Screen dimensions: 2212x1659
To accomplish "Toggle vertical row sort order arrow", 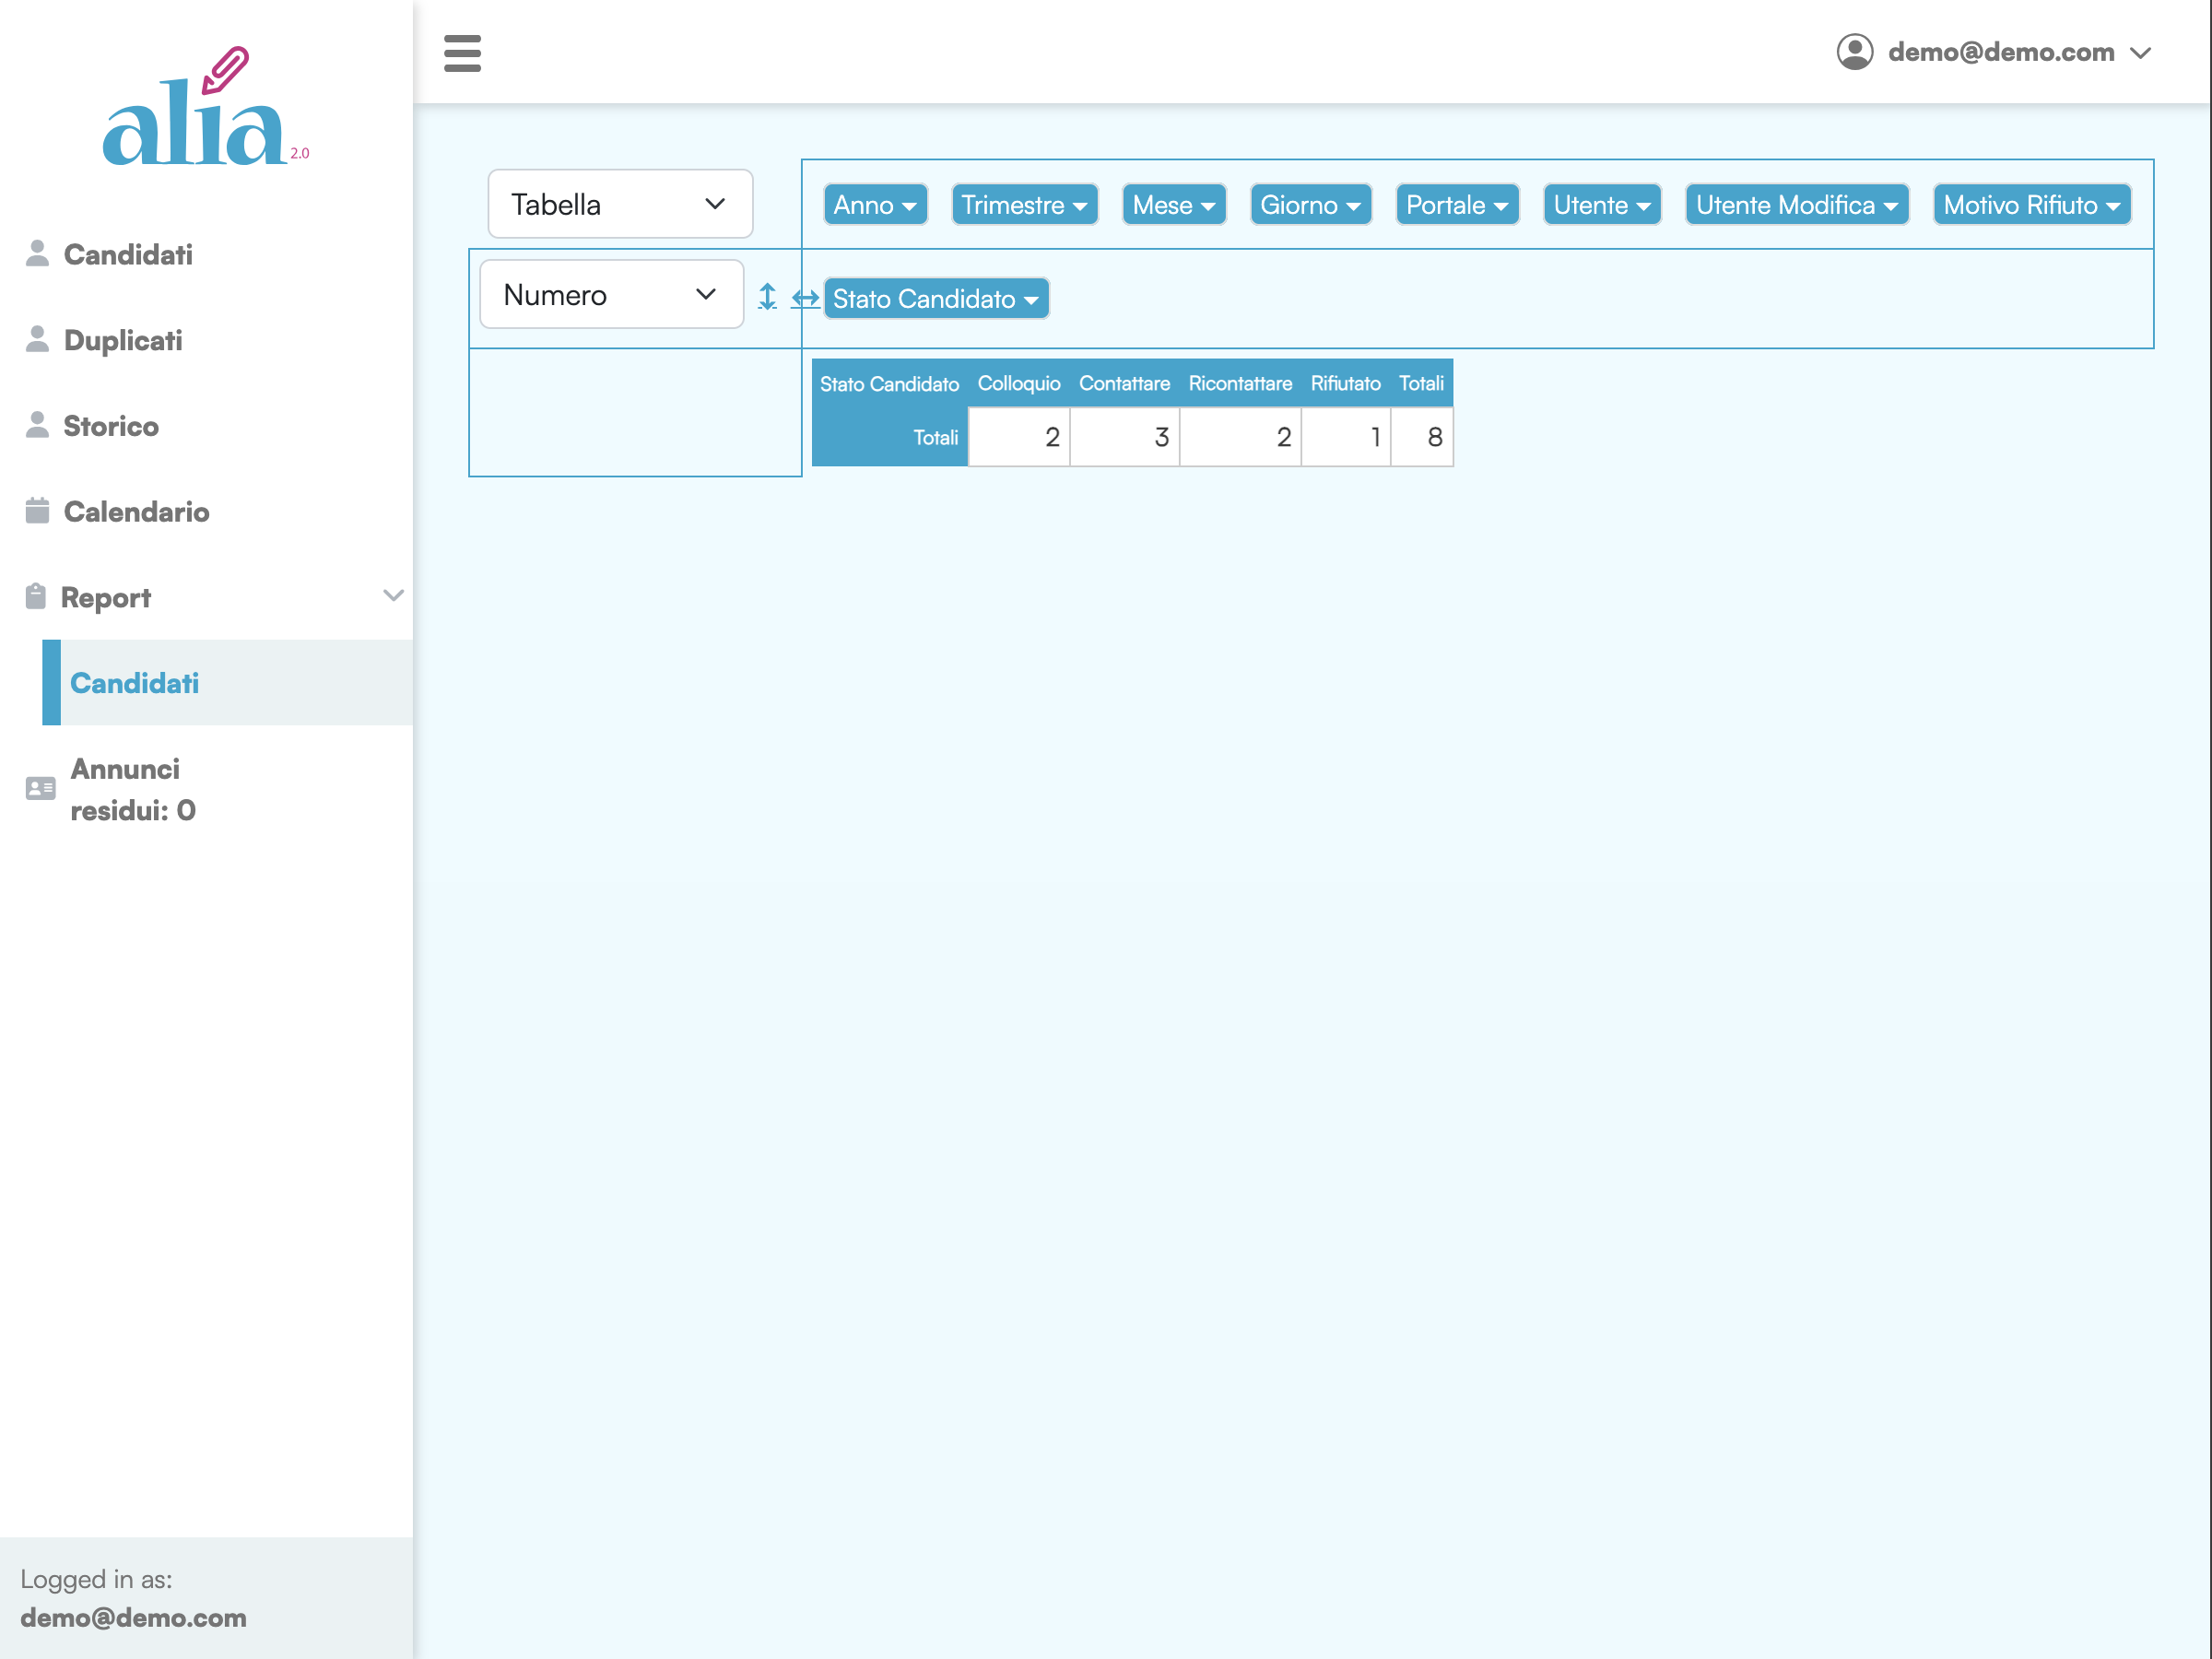I will 767,297.
